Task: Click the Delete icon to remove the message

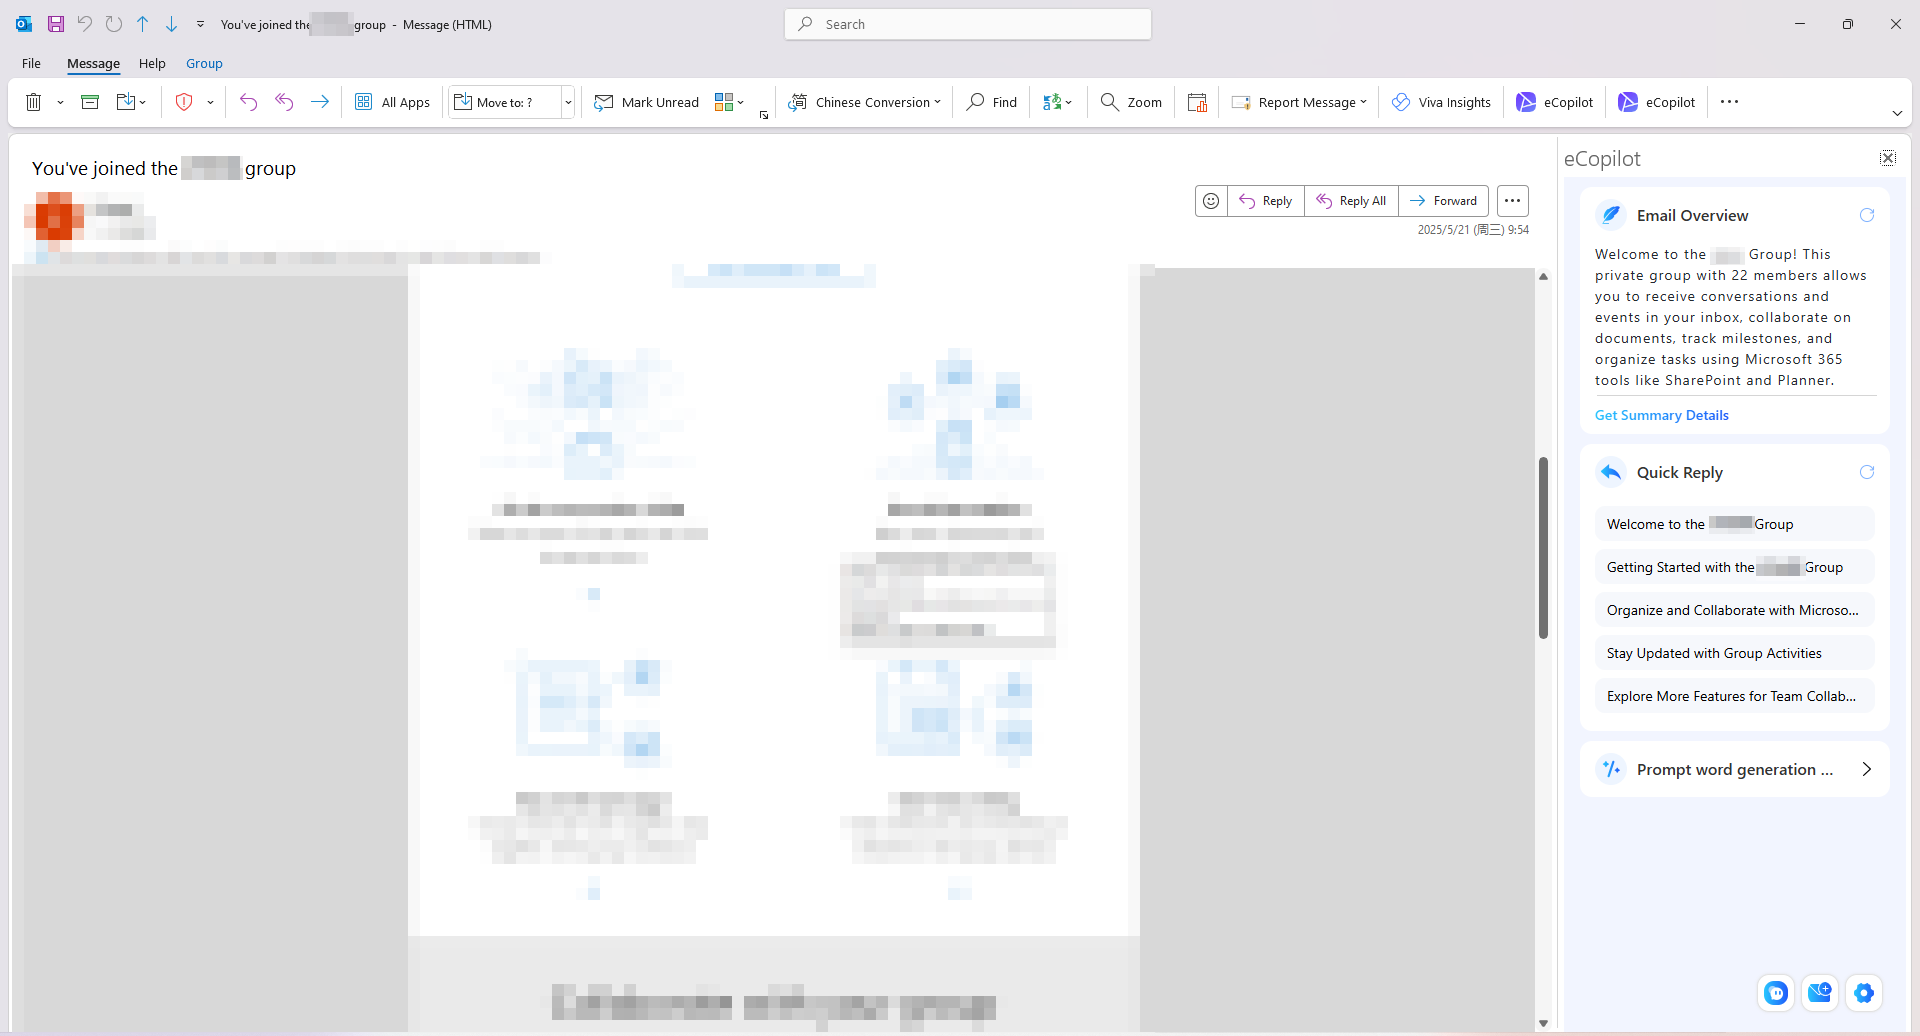Action: click(33, 101)
